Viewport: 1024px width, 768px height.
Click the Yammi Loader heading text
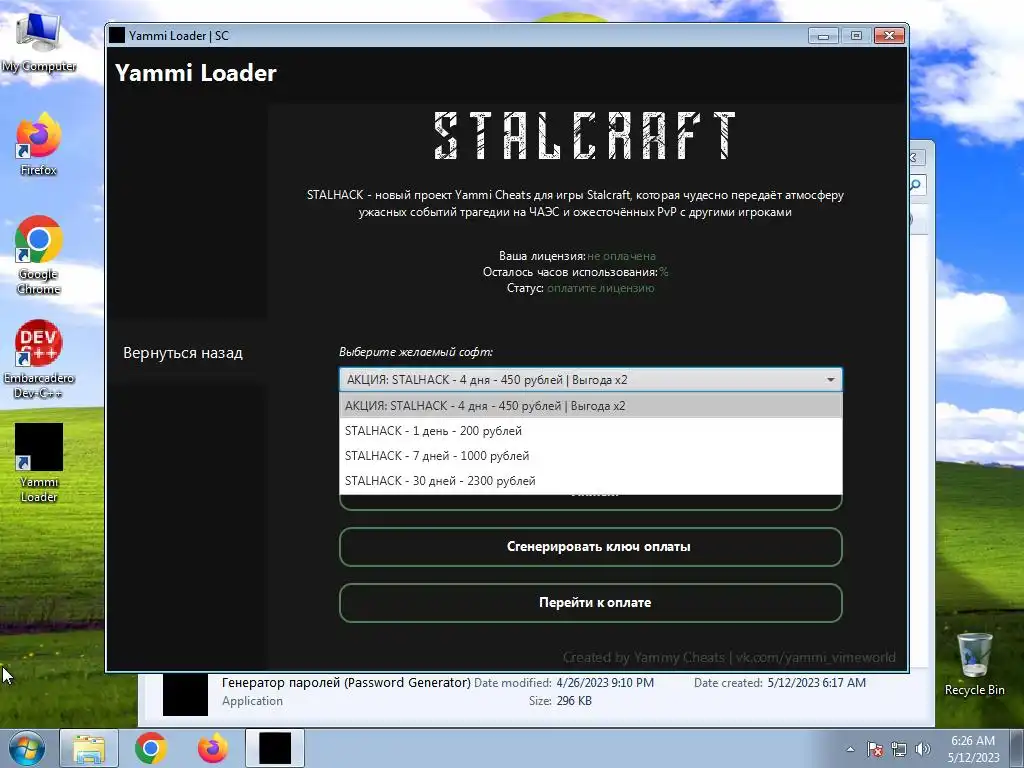(196, 72)
